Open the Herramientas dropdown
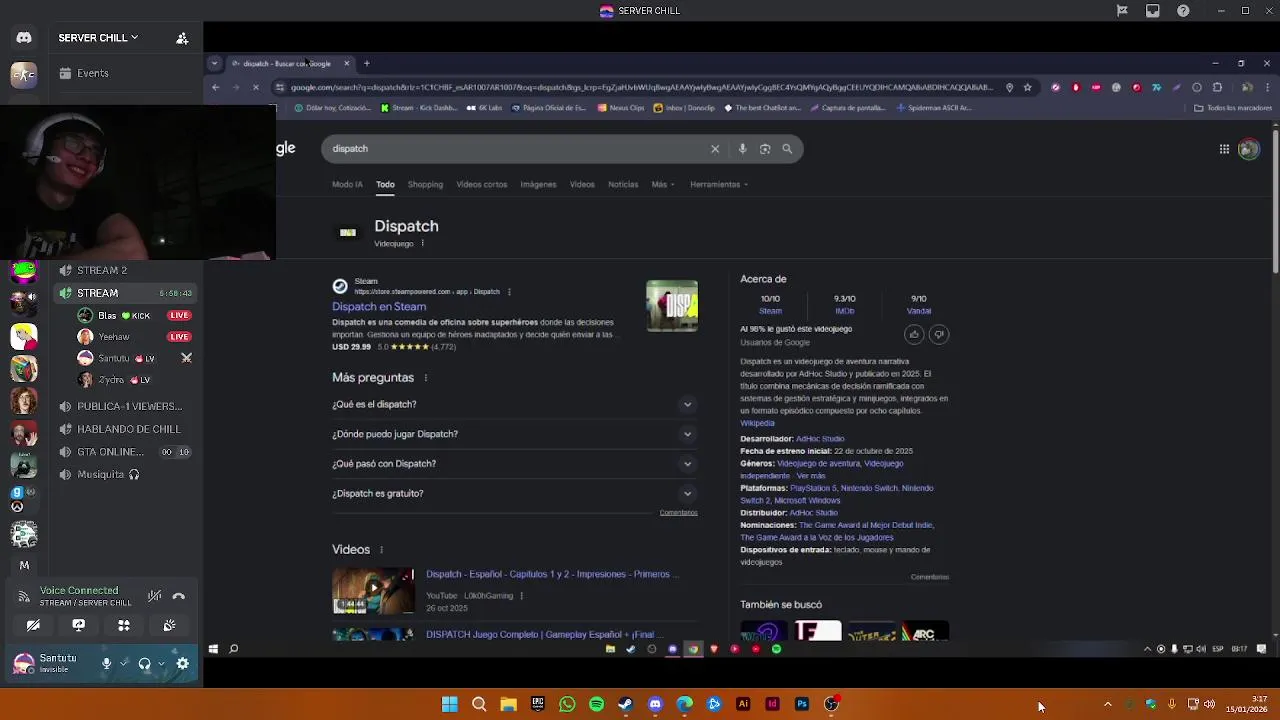 [x=719, y=184]
